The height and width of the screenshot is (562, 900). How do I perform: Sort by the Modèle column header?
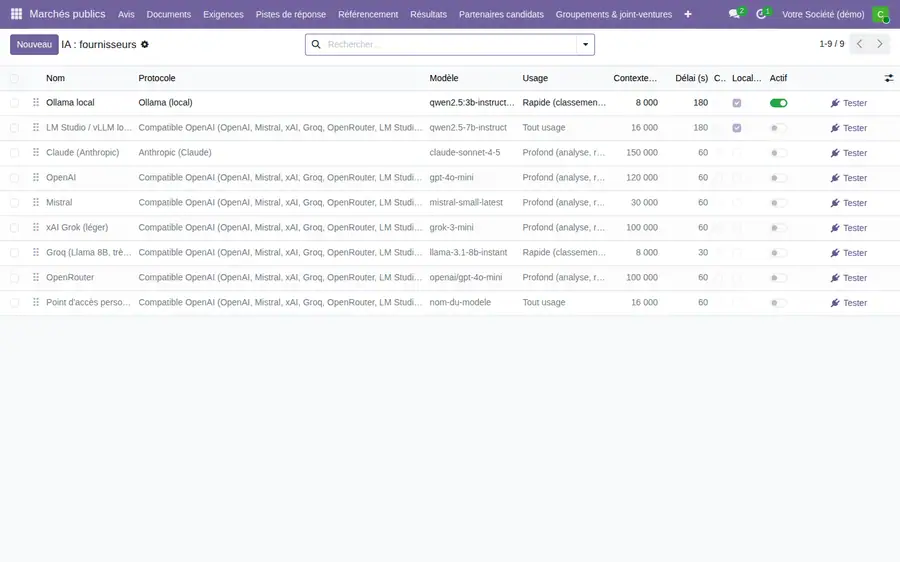444,78
